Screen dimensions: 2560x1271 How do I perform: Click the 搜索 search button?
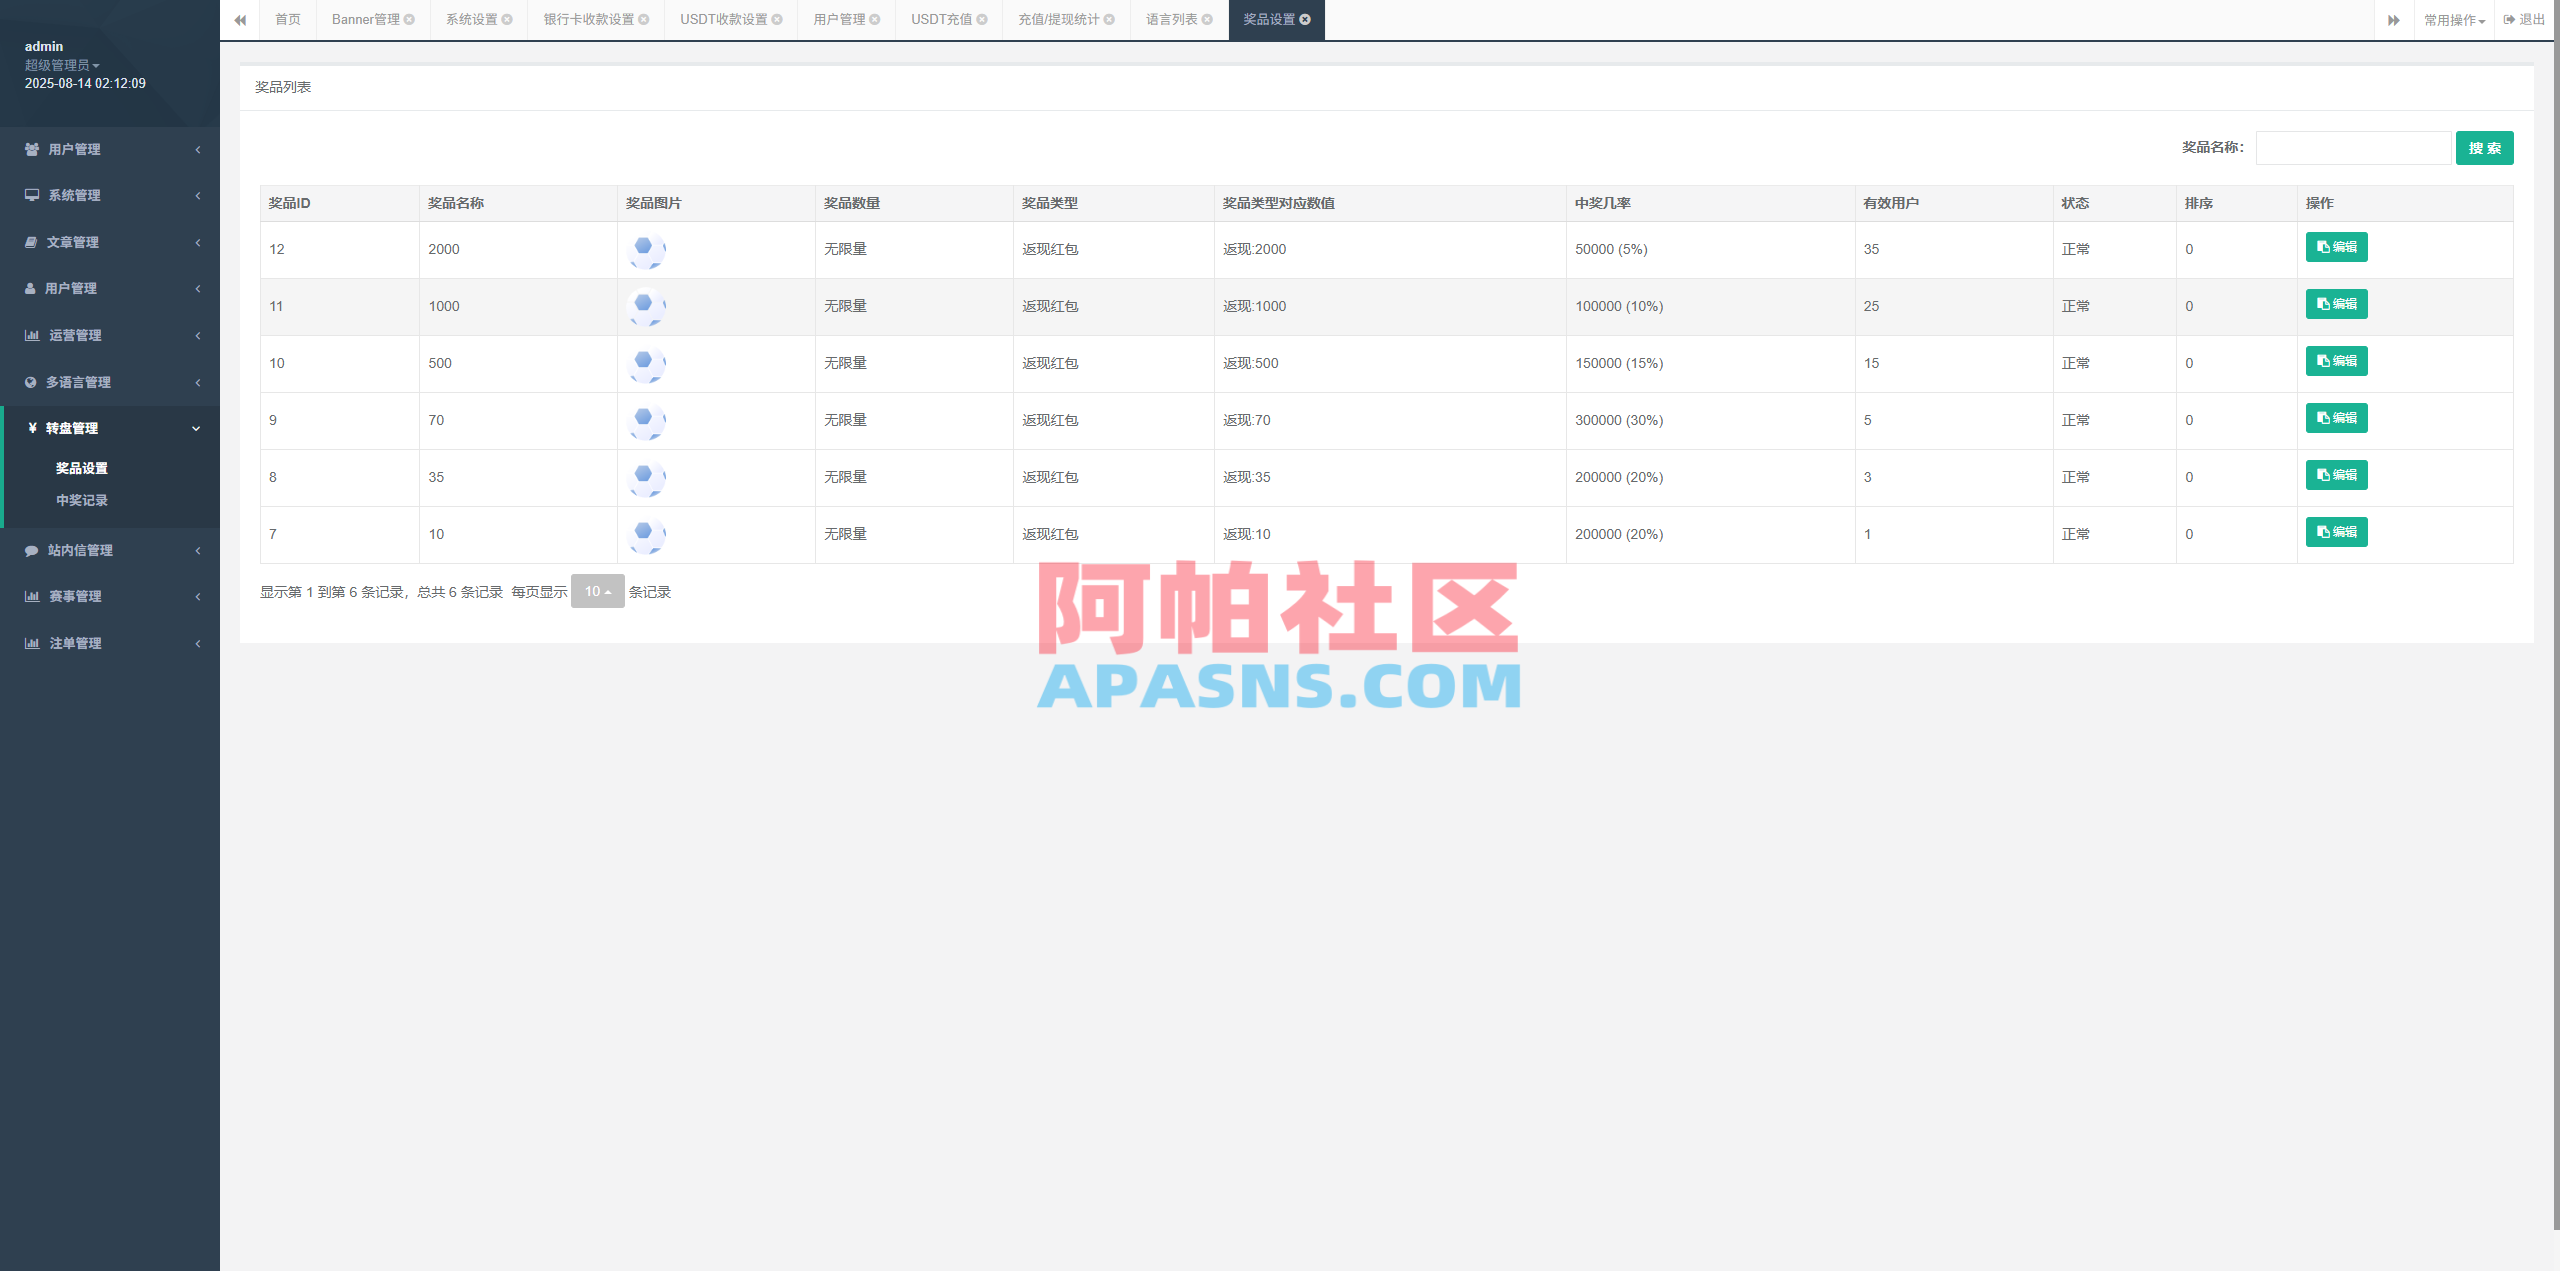[x=2484, y=147]
